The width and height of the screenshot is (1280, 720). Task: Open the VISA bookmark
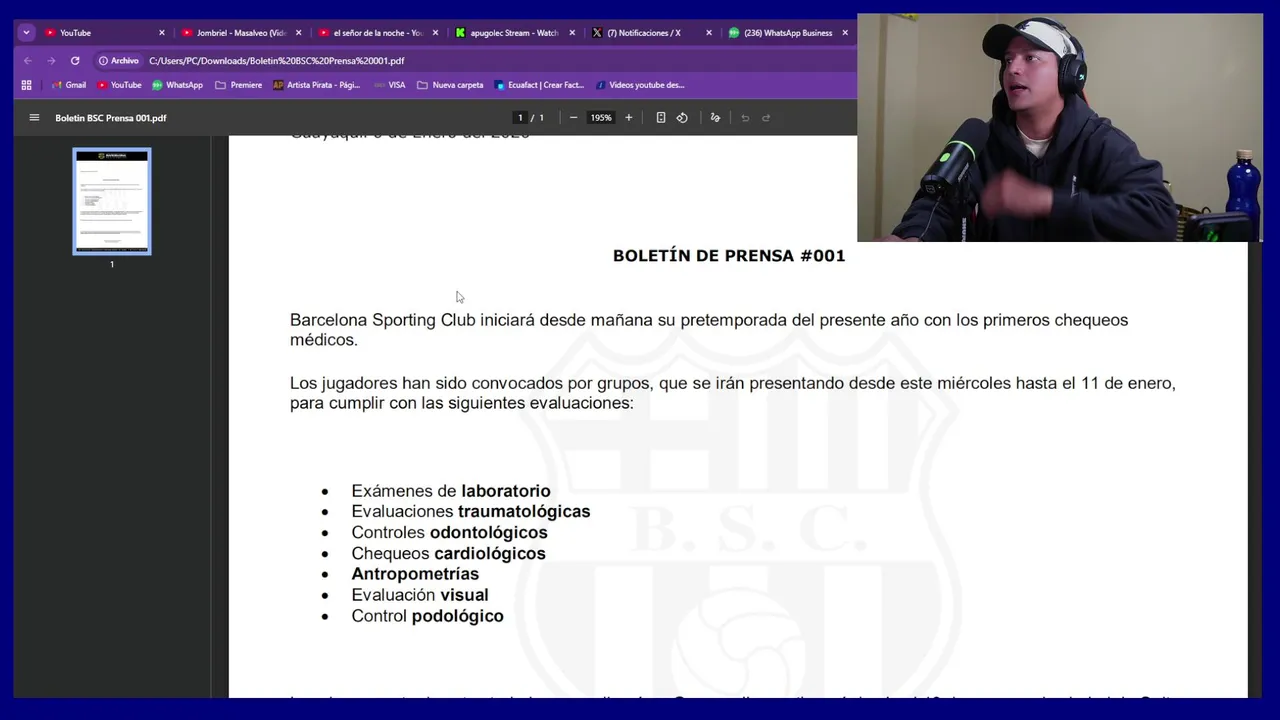[389, 85]
